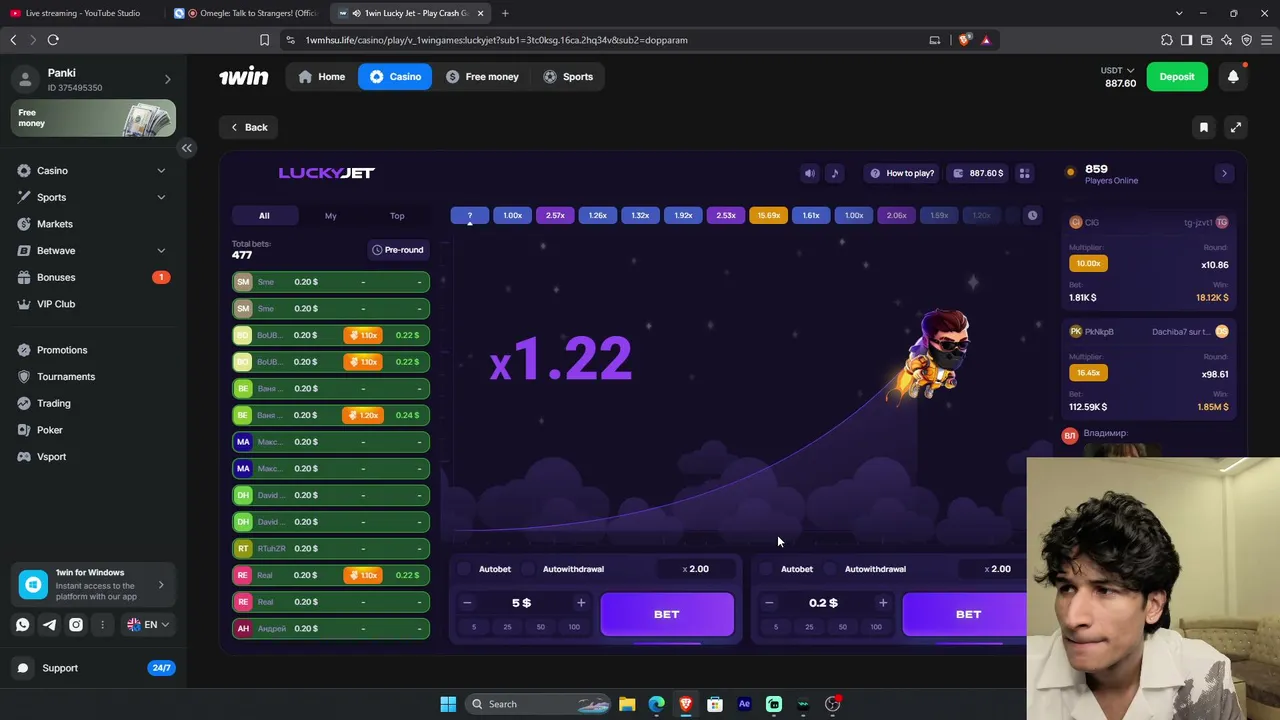The image size is (1280, 720).
Task: Enable Autowithdrawal on the 5 $ bet panel
Action: 528,569
